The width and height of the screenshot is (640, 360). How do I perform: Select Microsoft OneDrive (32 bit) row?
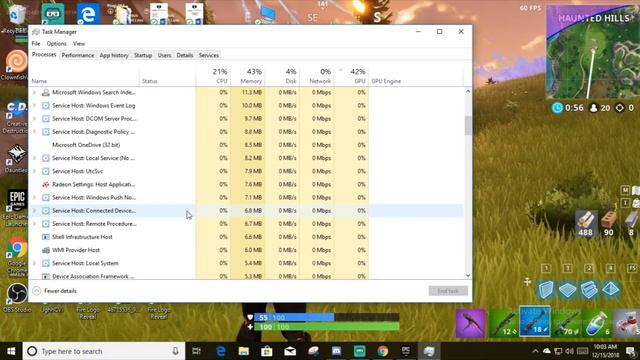click(247, 145)
